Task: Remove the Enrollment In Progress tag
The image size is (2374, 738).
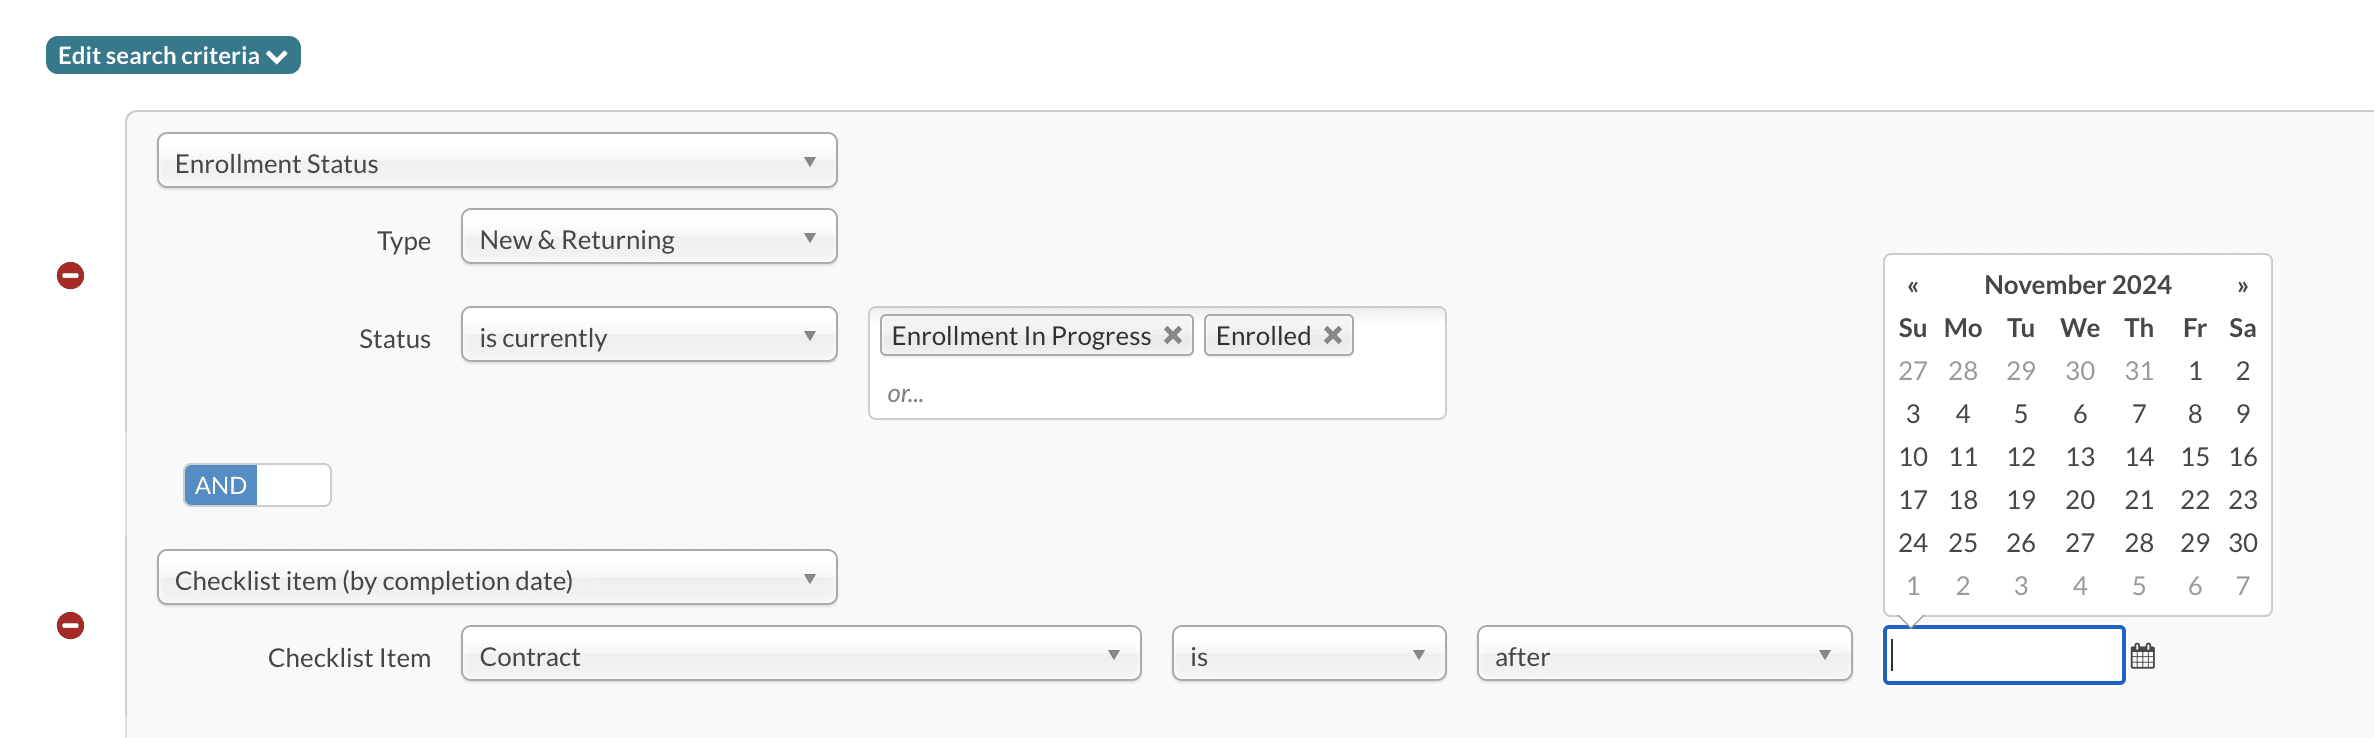Action: (1173, 336)
